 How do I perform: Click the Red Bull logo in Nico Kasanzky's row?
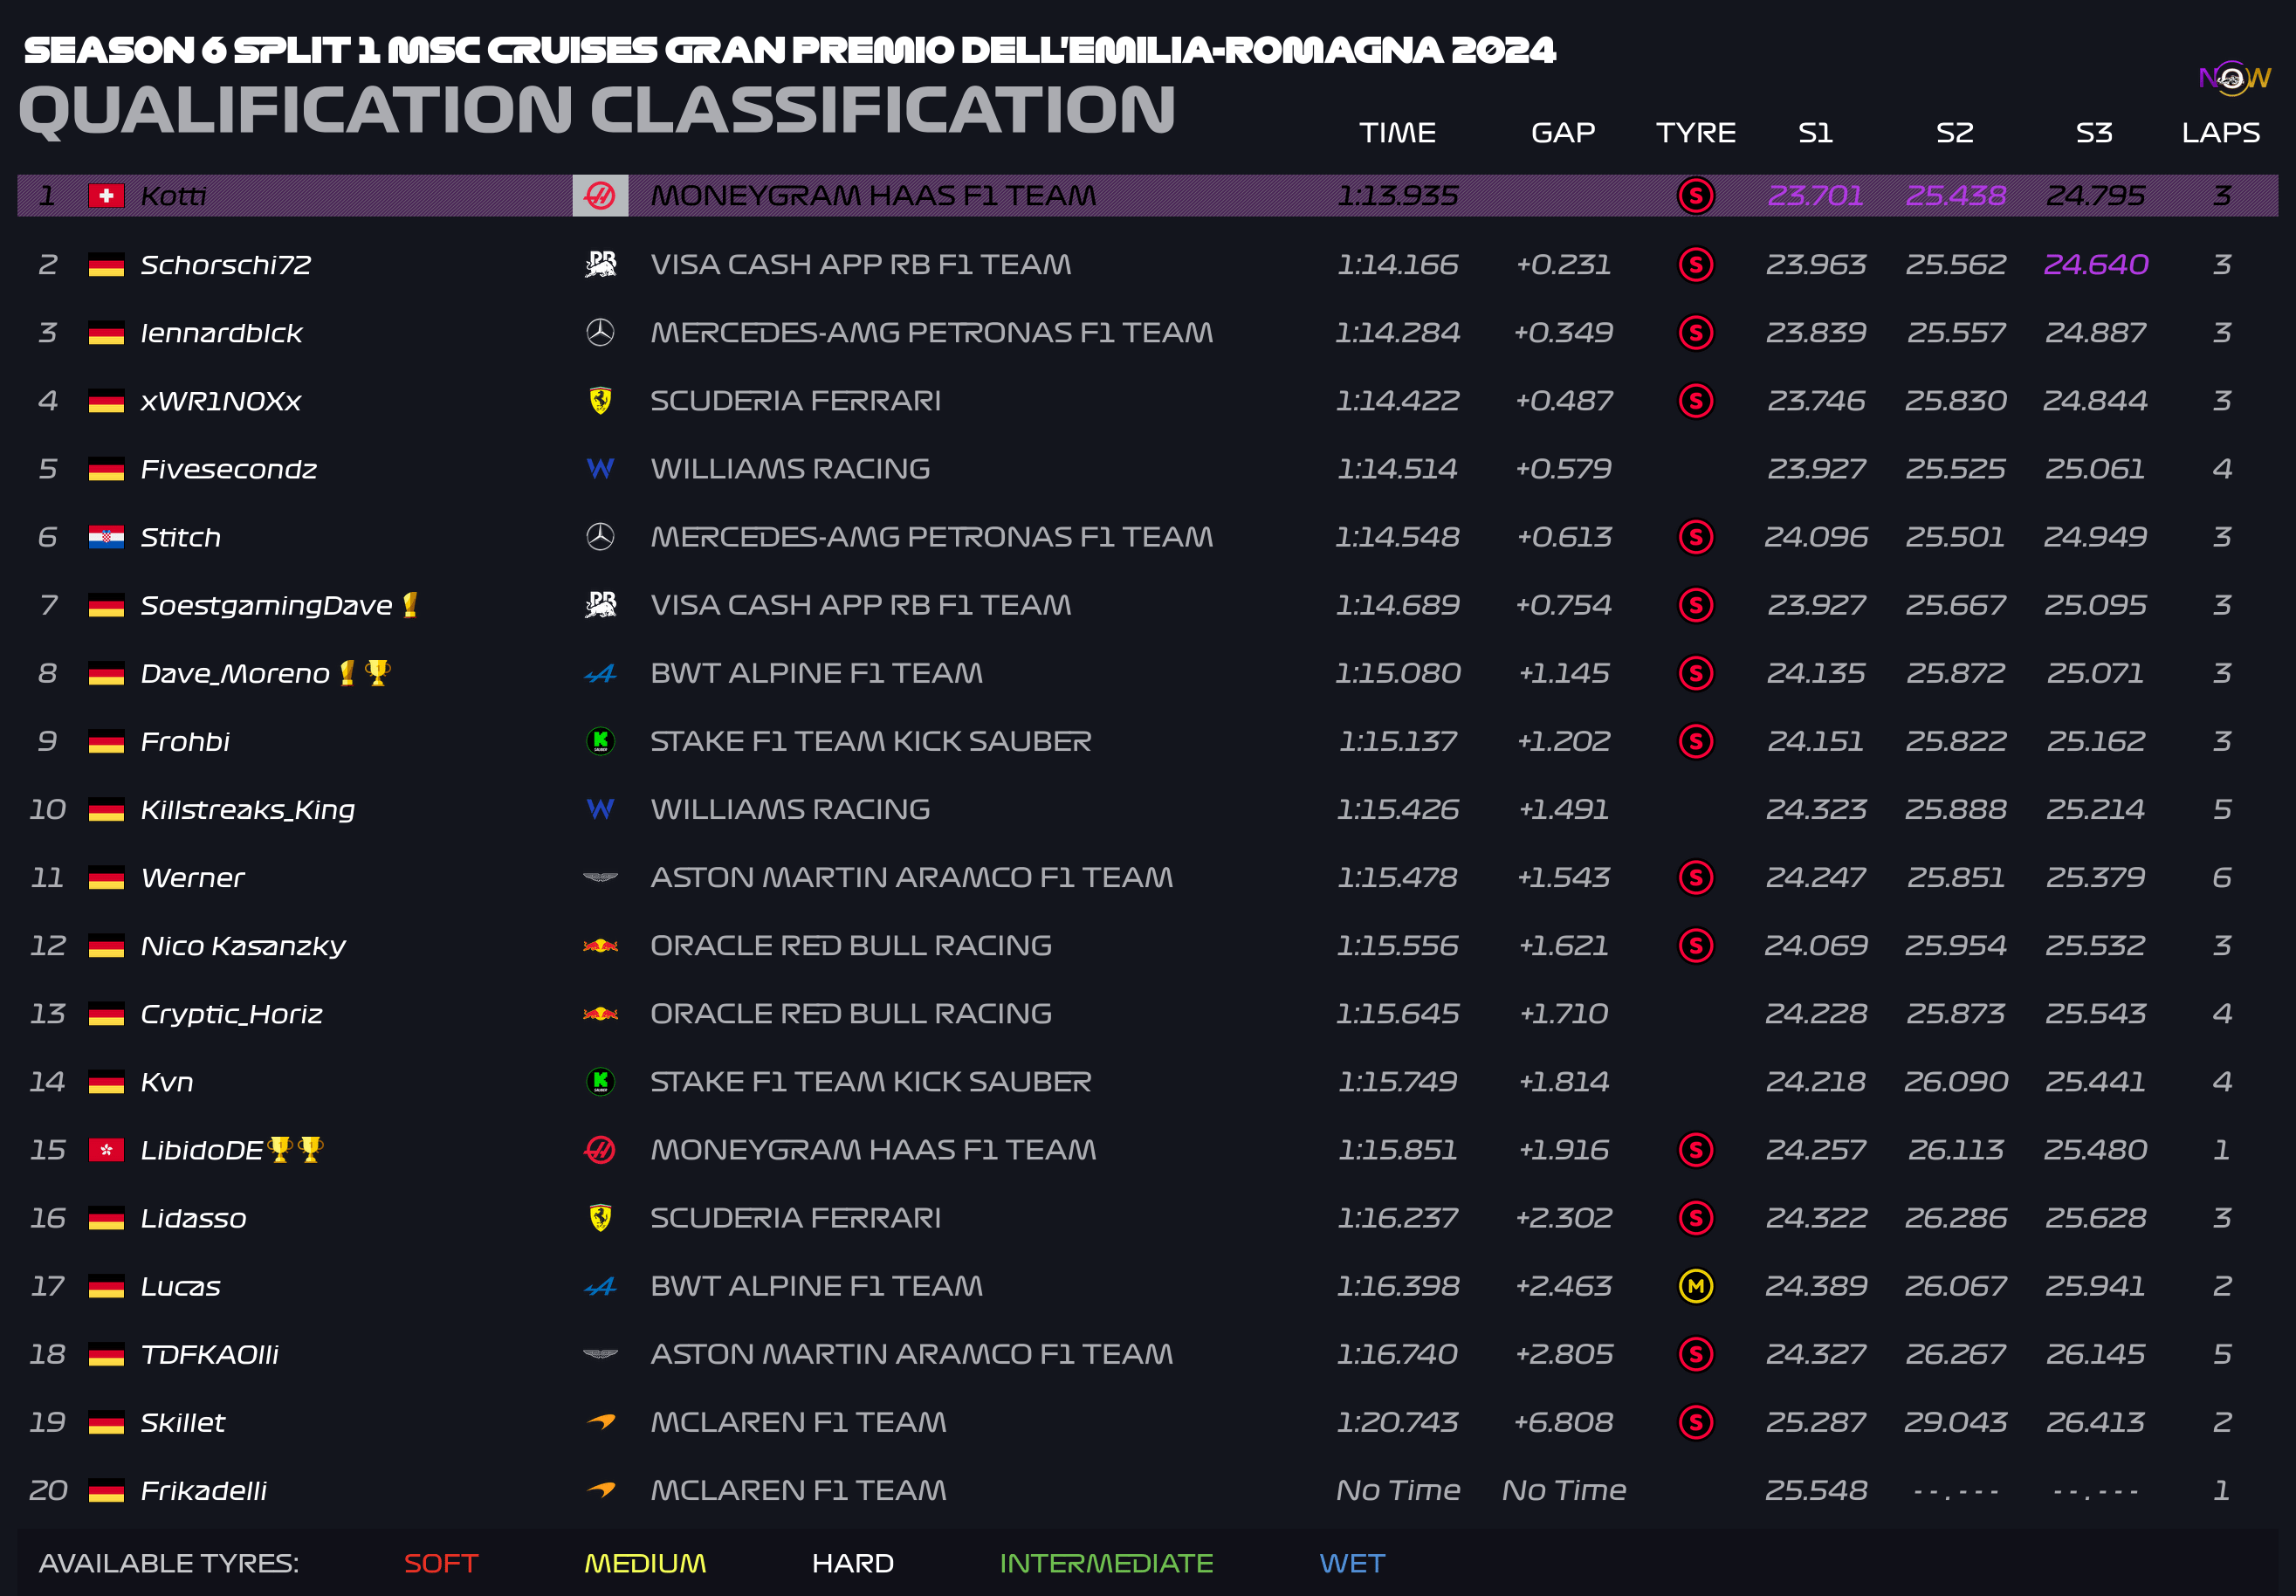[x=600, y=945]
